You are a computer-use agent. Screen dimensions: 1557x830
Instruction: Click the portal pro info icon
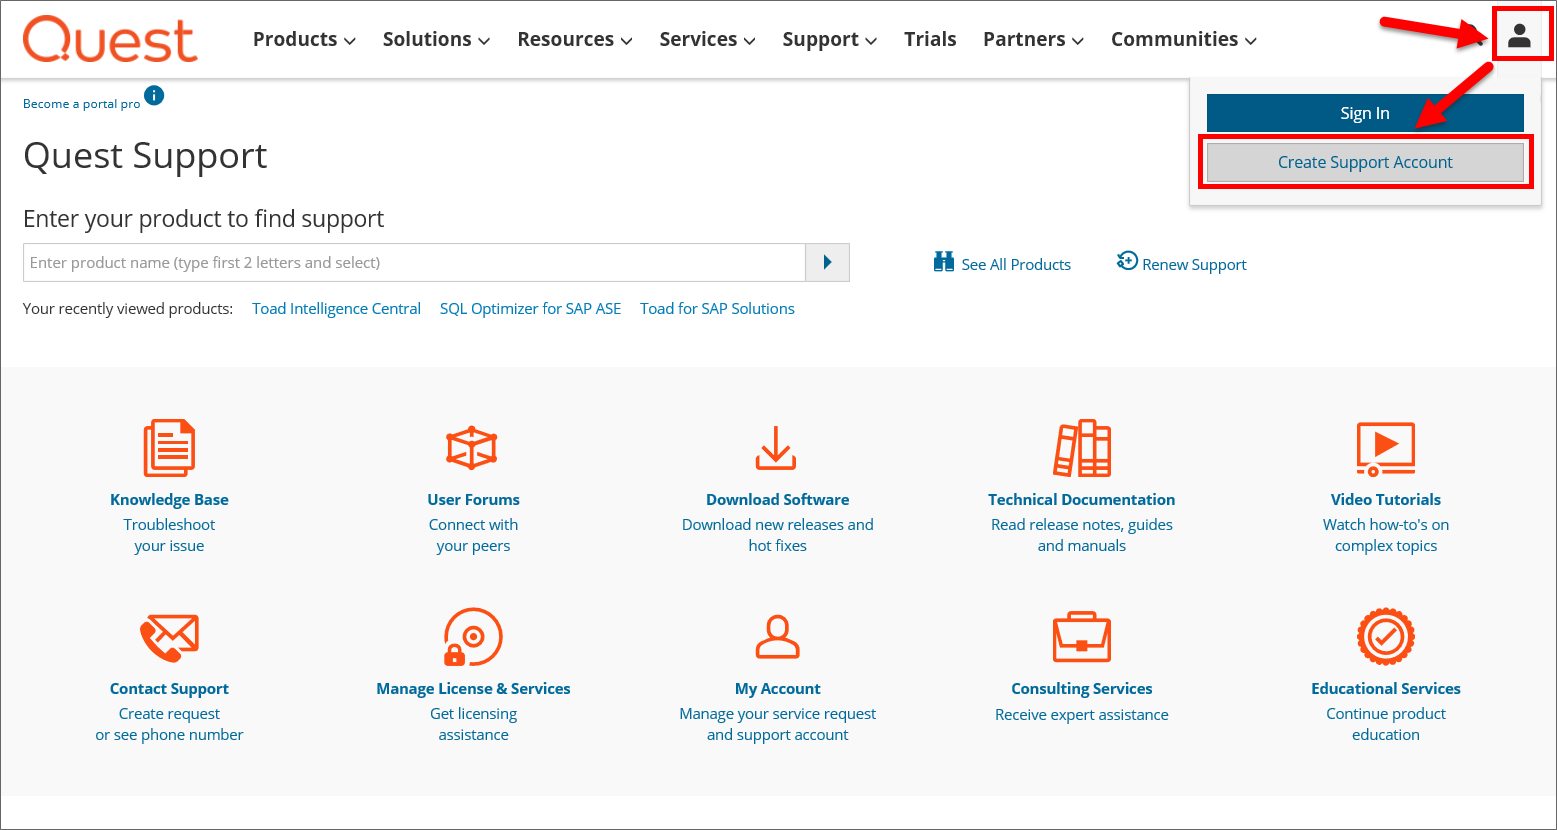pyautogui.click(x=154, y=96)
